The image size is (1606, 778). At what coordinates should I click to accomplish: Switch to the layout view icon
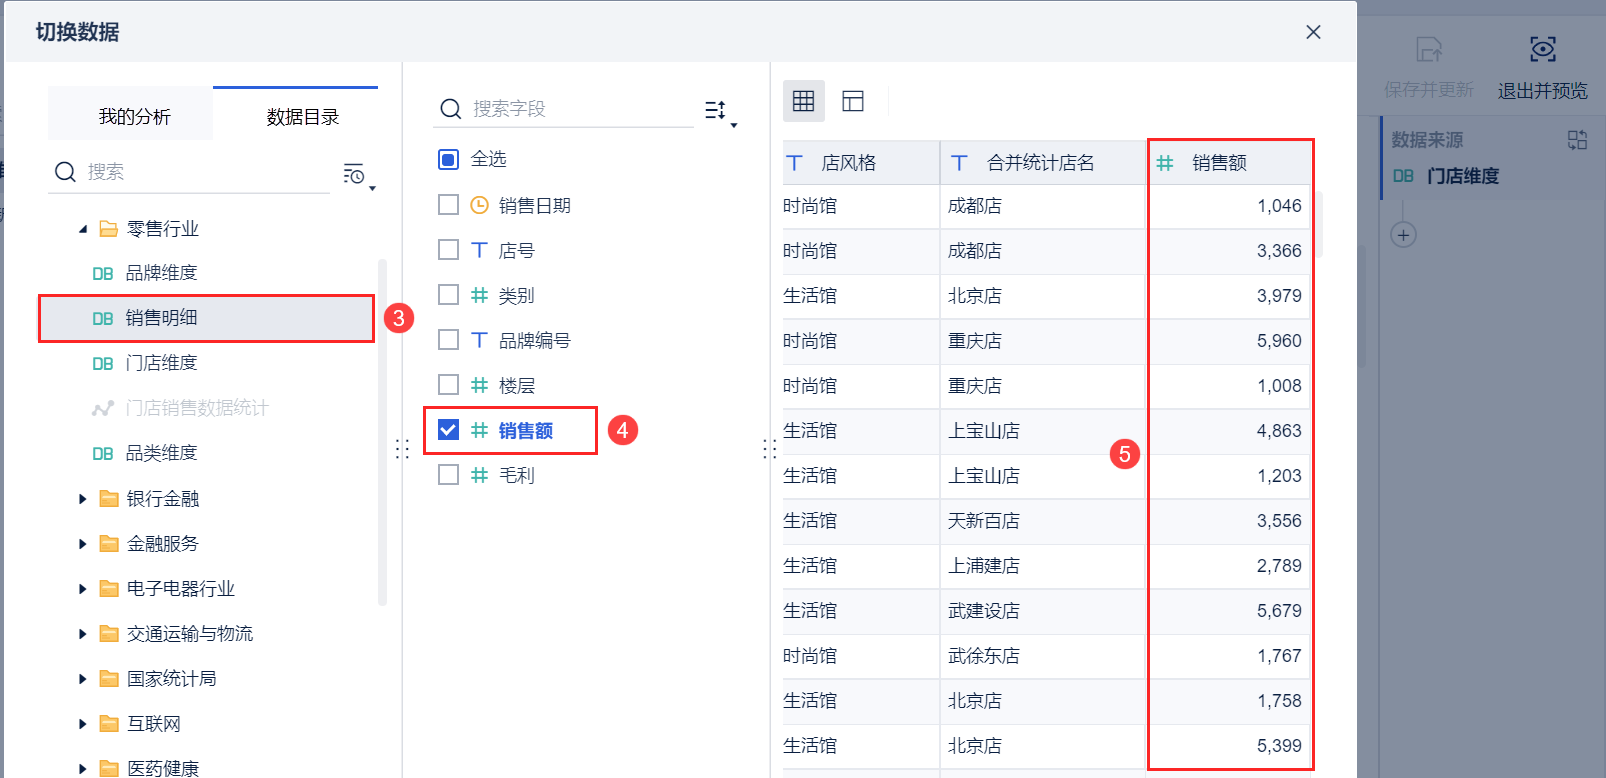point(853,101)
